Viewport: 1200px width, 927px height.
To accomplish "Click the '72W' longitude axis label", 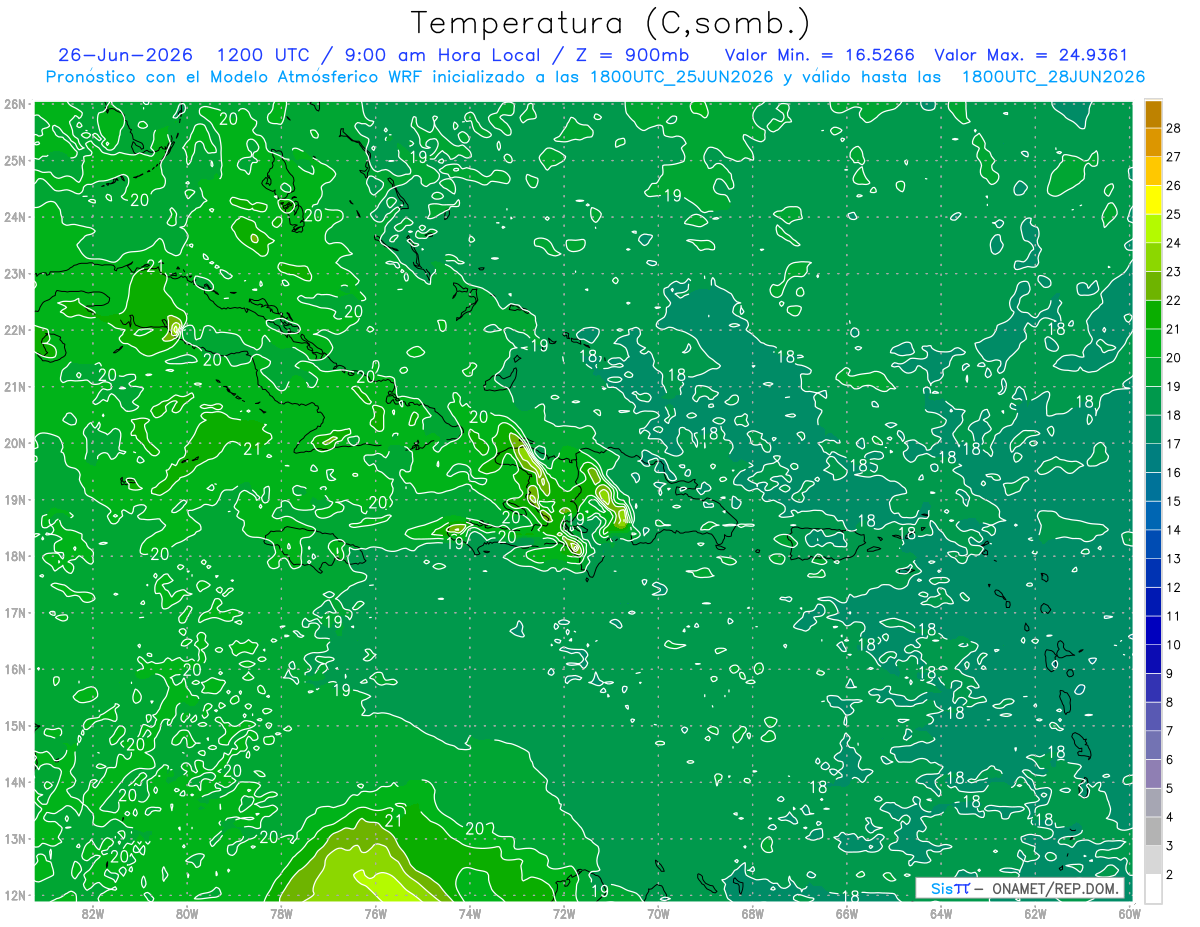I will pos(564,912).
